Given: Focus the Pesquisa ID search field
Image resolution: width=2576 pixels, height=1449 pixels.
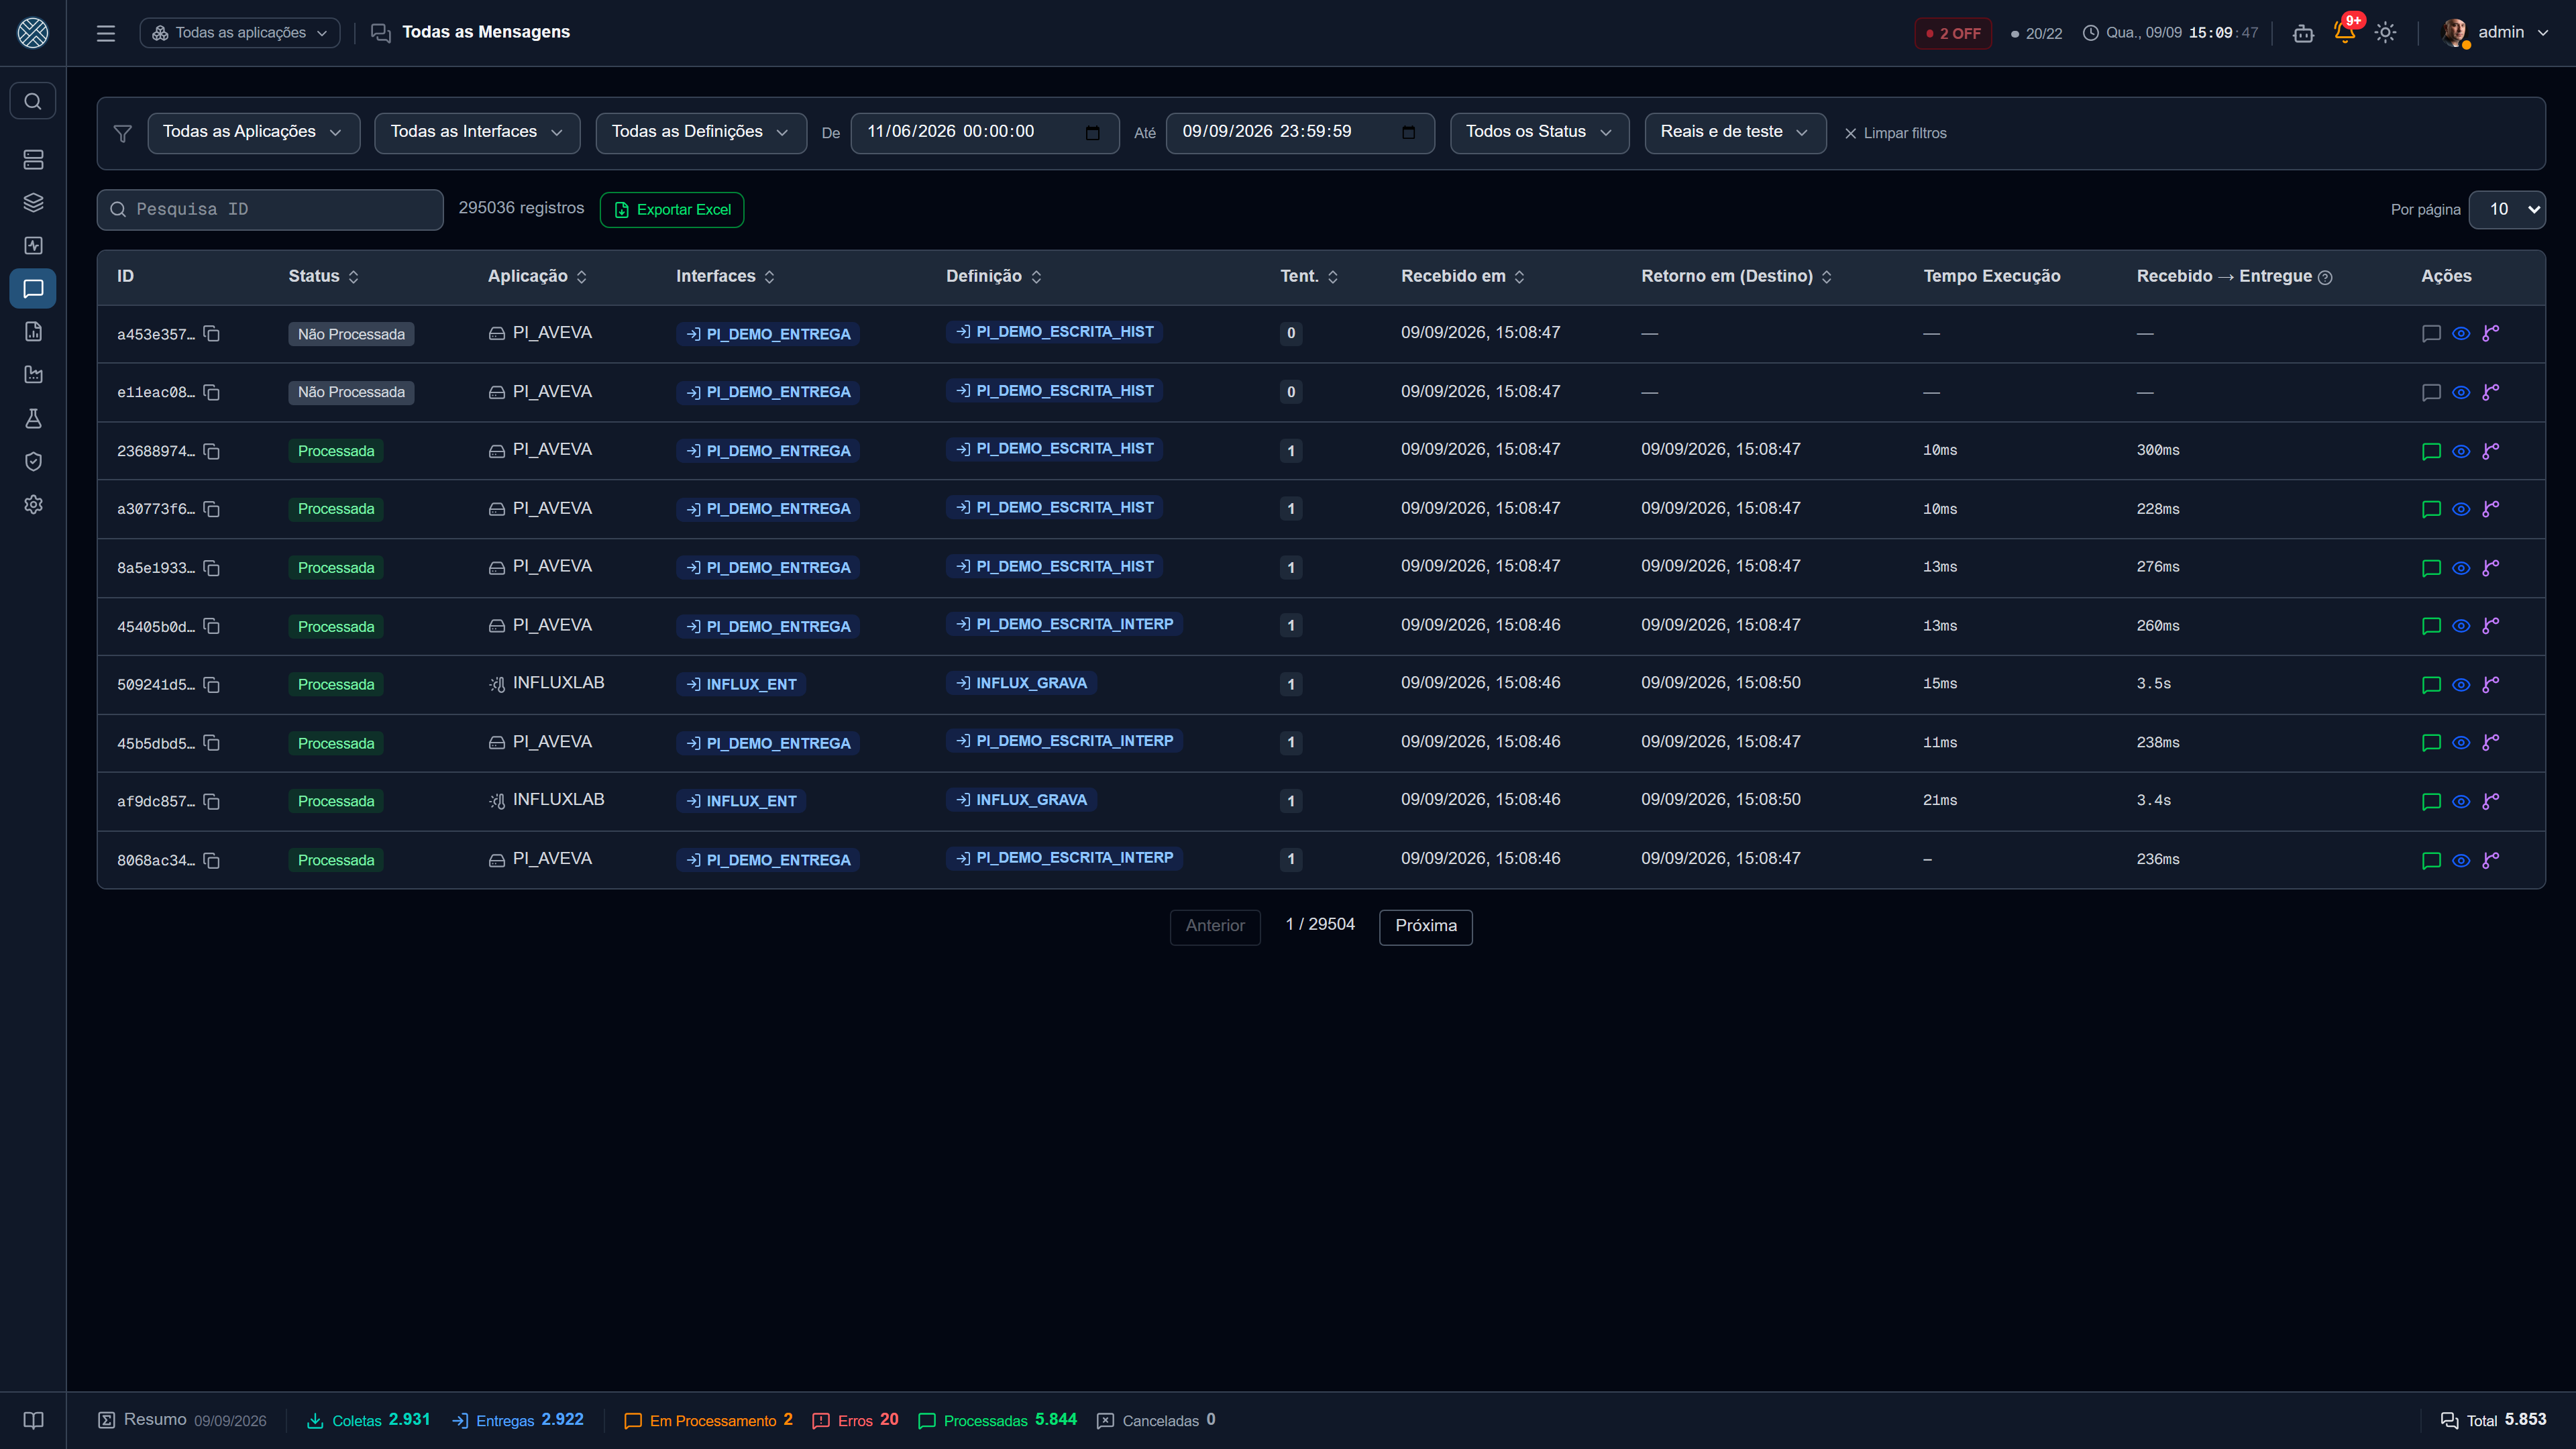Looking at the screenshot, I should [x=270, y=210].
